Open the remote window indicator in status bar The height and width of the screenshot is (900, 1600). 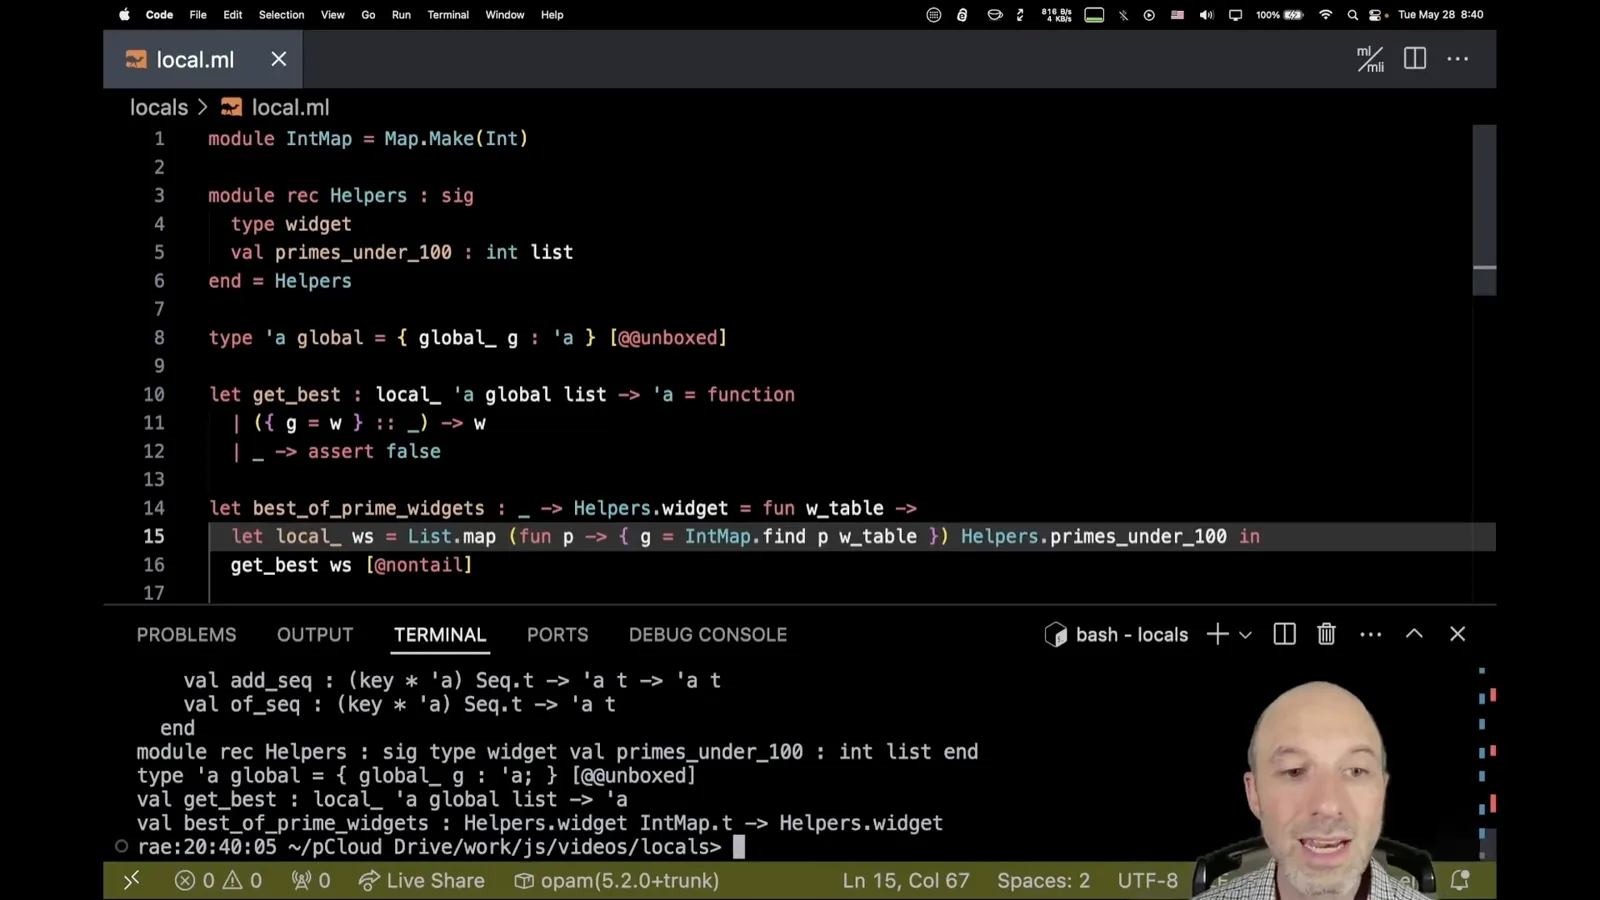pyautogui.click(x=131, y=881)
